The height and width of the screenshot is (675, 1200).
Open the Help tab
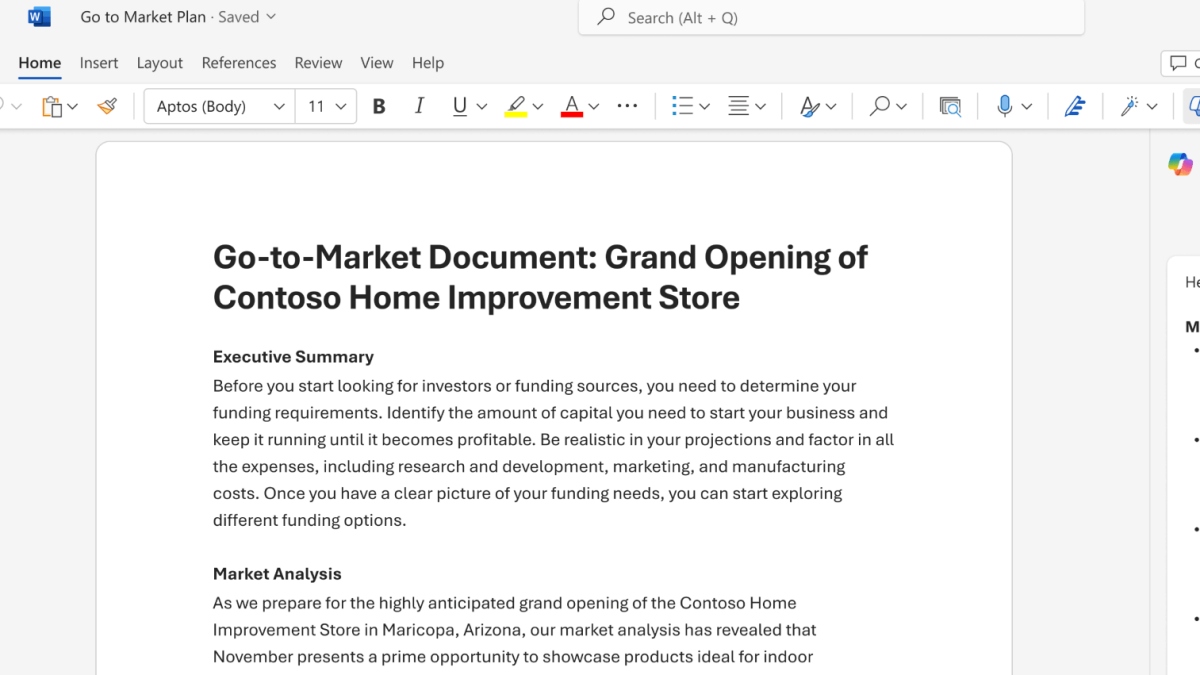coord(428,63)
